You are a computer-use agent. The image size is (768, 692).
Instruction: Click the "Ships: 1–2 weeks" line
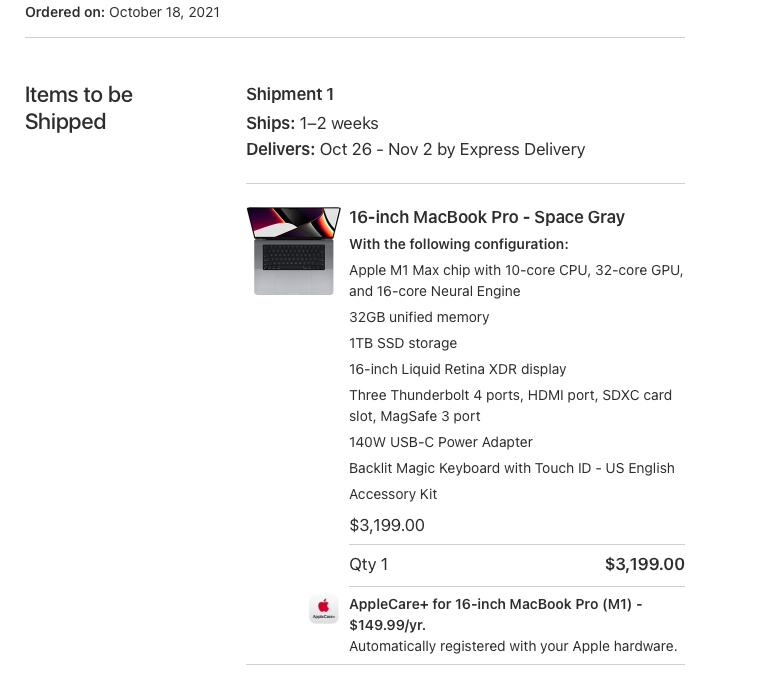[x=312, y=123]
